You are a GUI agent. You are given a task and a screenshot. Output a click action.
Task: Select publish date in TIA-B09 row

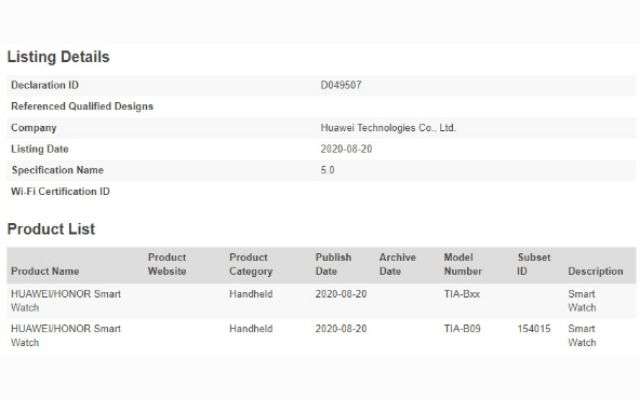point(341,329)
